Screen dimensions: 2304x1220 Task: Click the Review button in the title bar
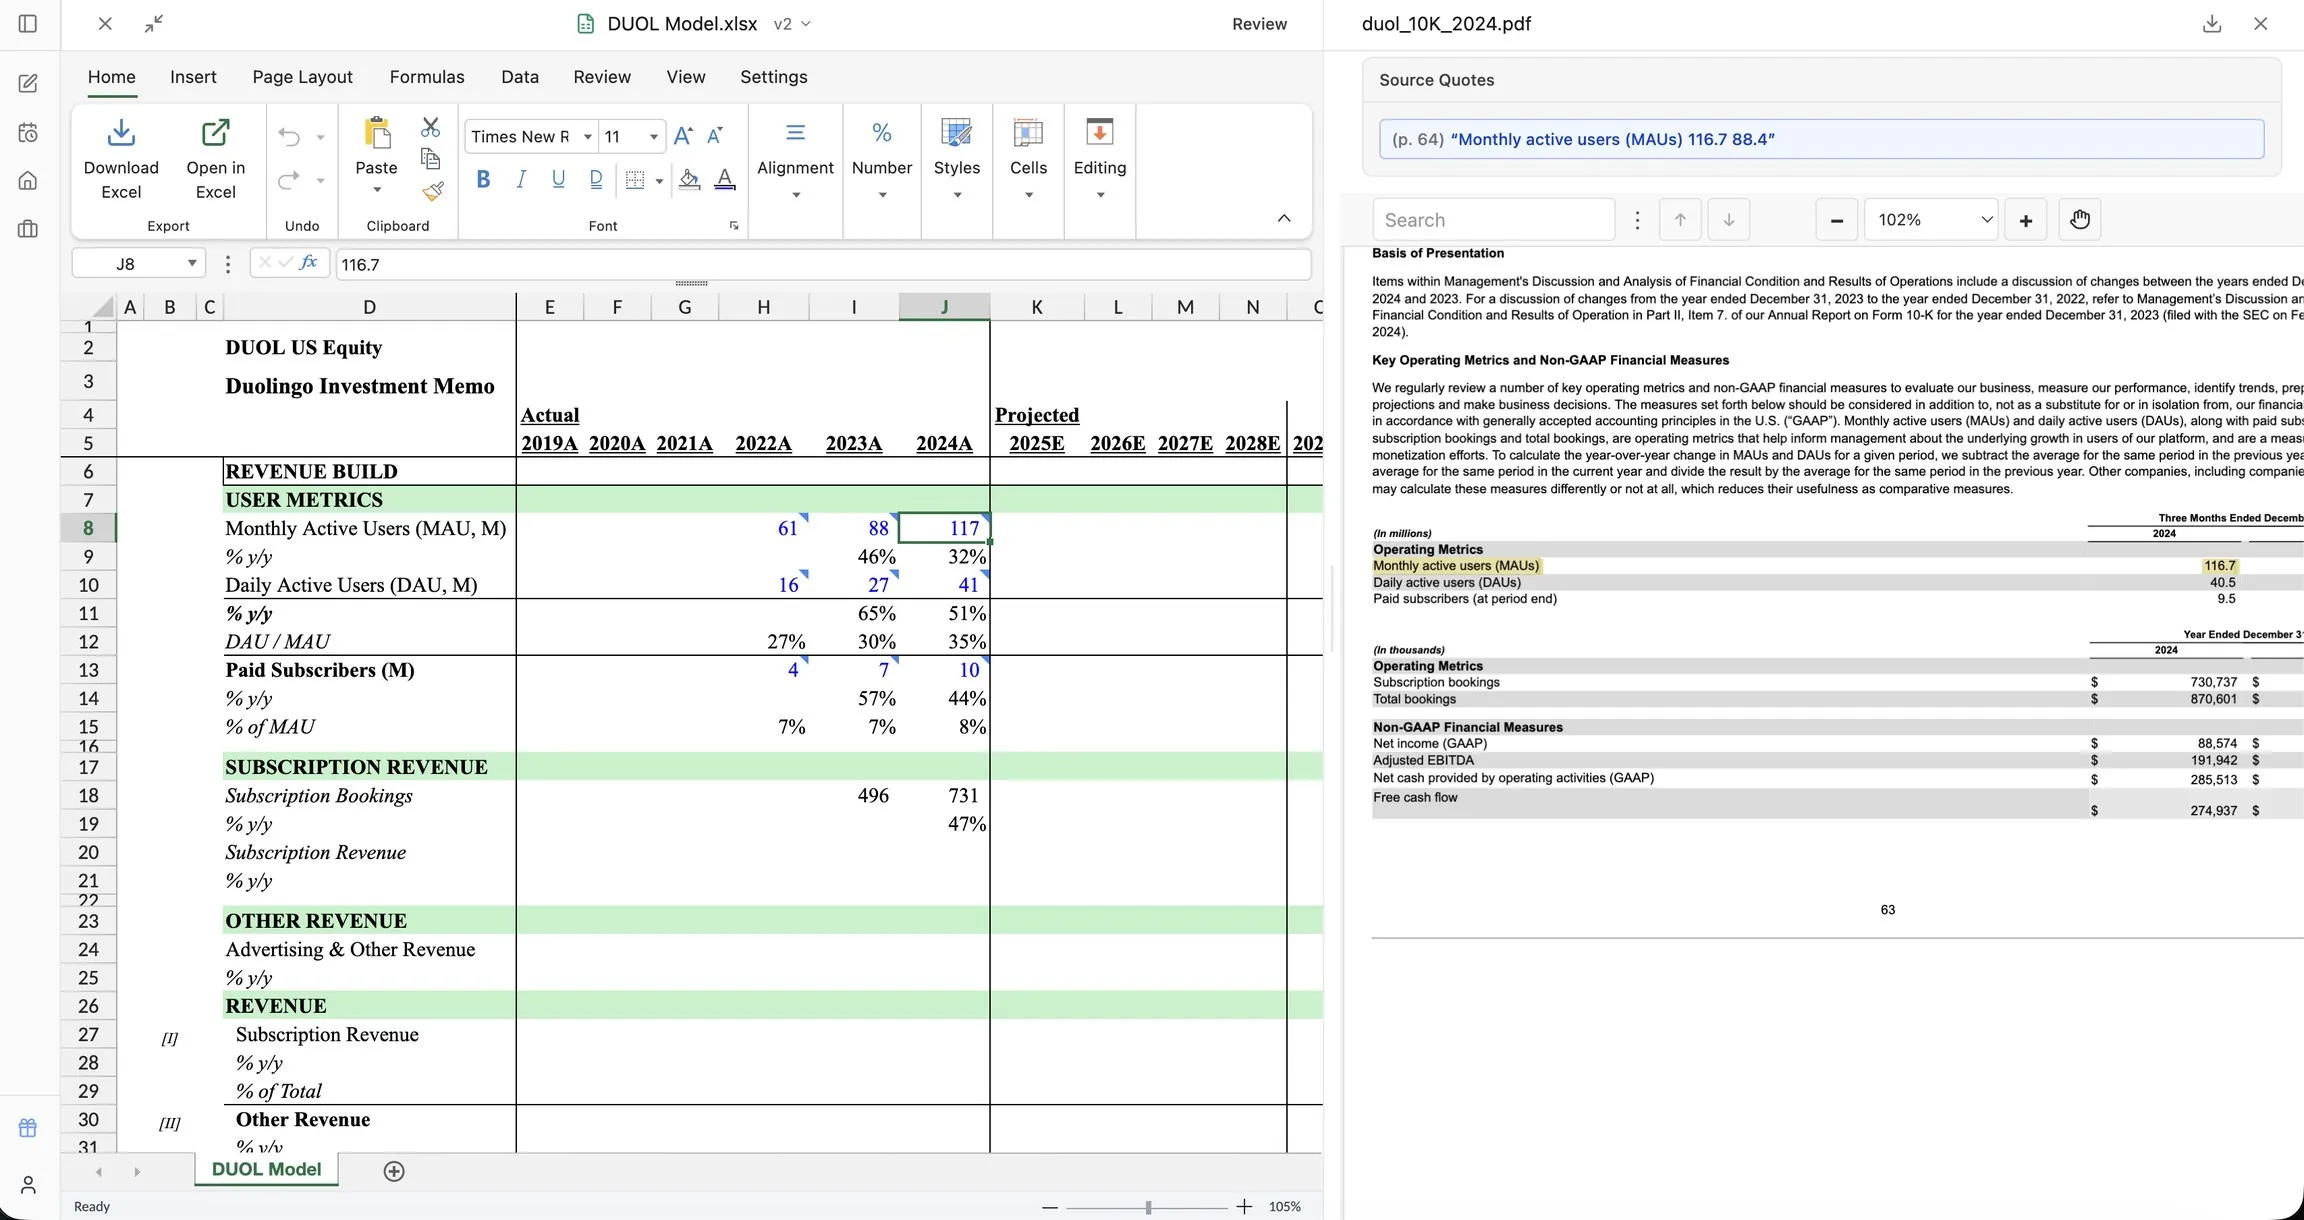1259,24
